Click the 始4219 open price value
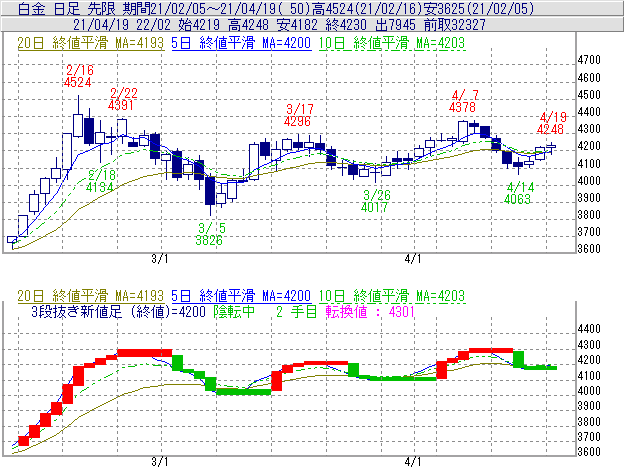Screen dimensions: 624x473 pyautogui.click(x=199, y=25)
